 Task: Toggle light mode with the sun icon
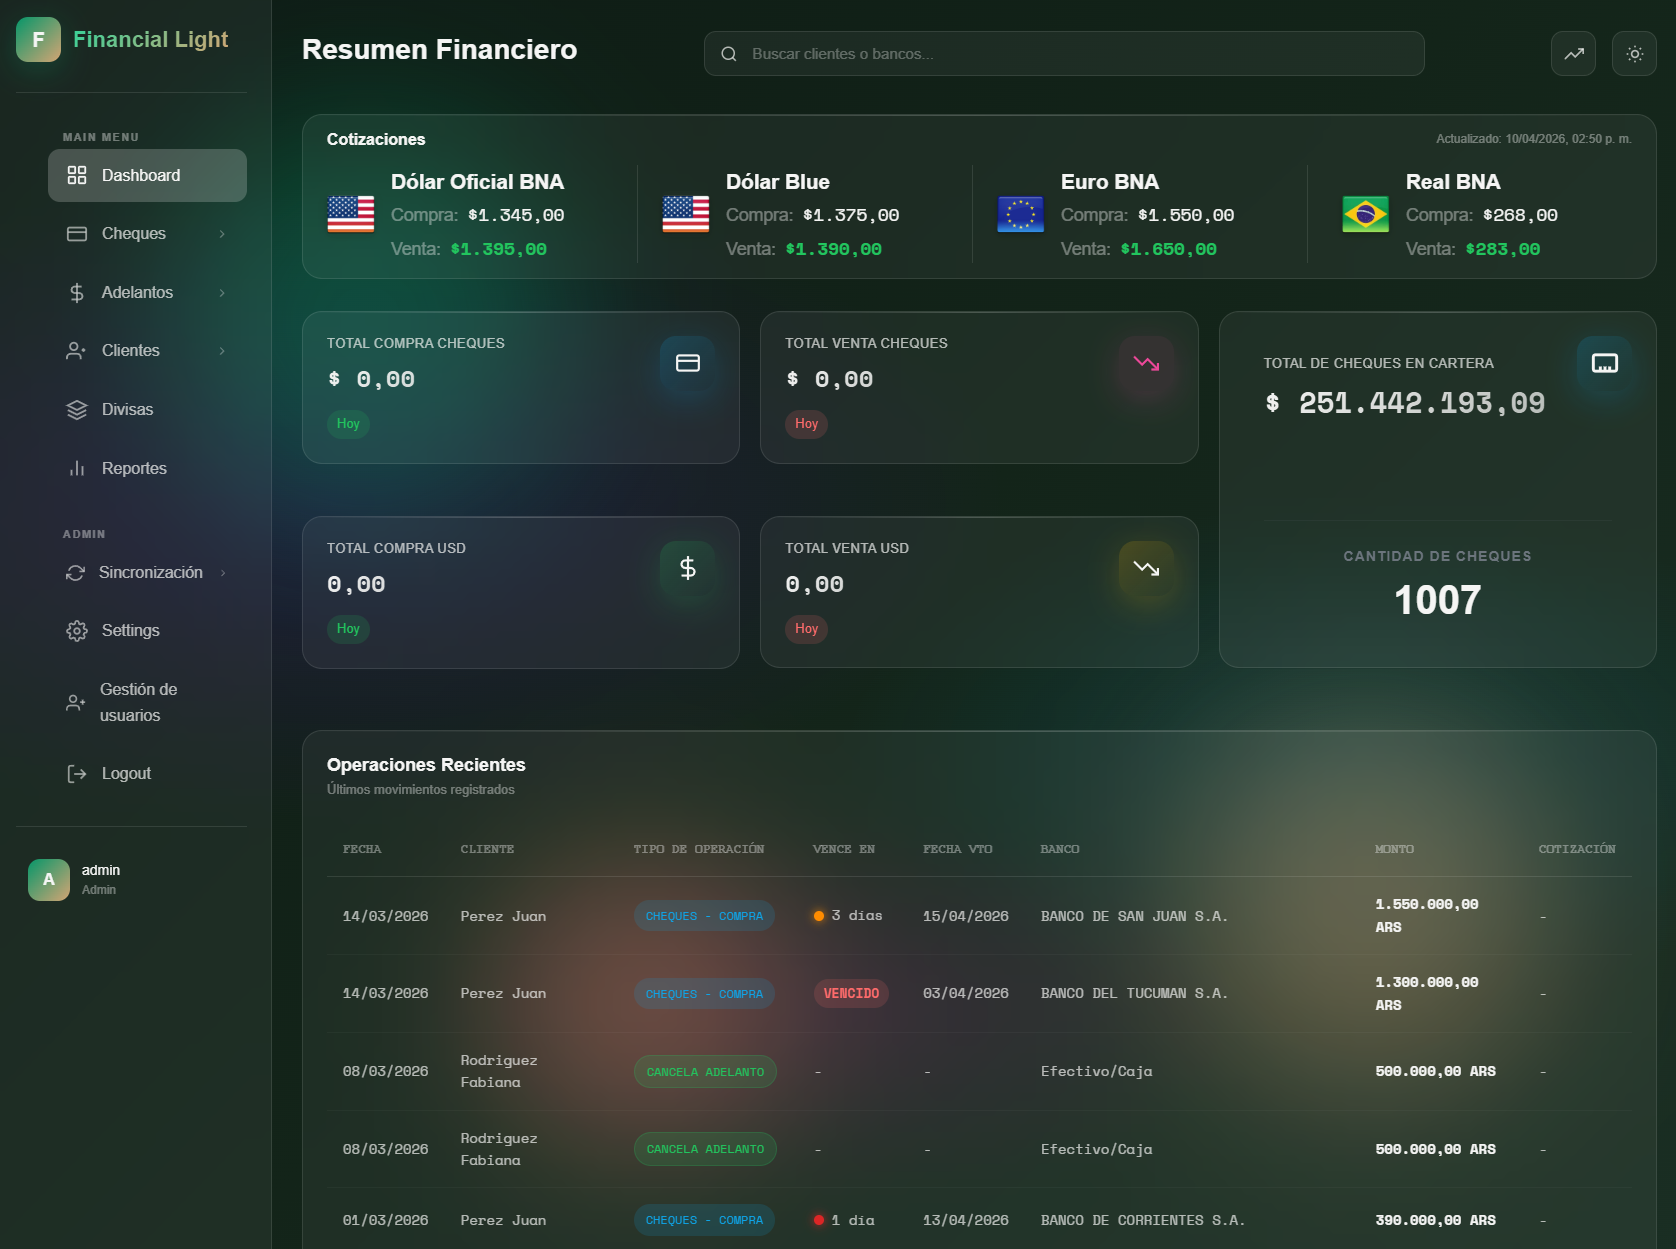pyautogui.click(x=1634, y=53)
